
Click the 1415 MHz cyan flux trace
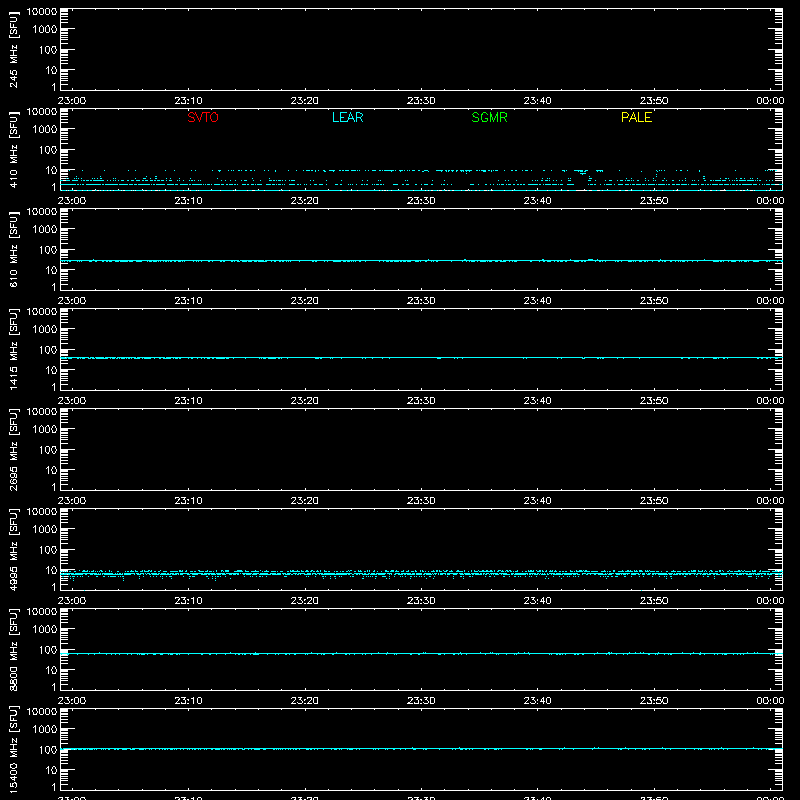click(x=421, y=358)
